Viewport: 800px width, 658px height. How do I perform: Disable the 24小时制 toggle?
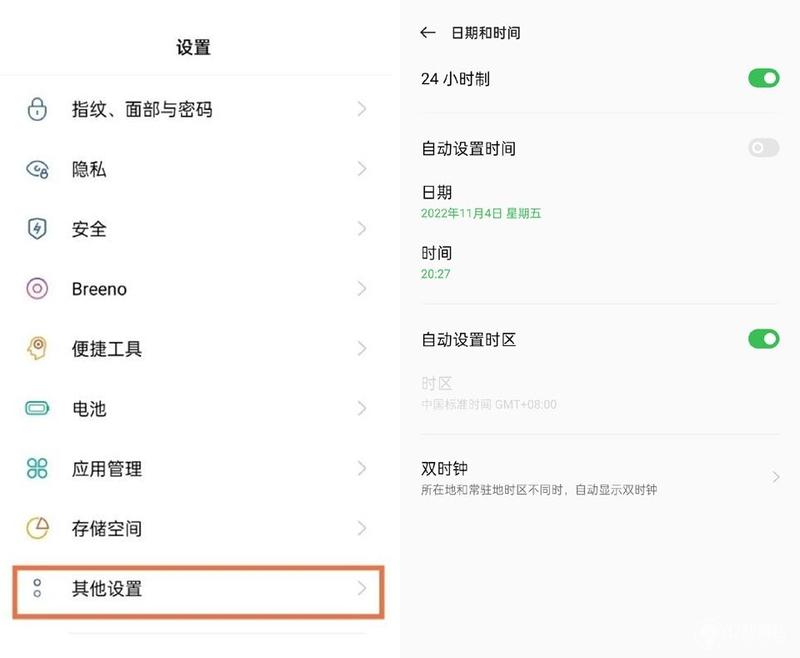click(x=763, y=78)
